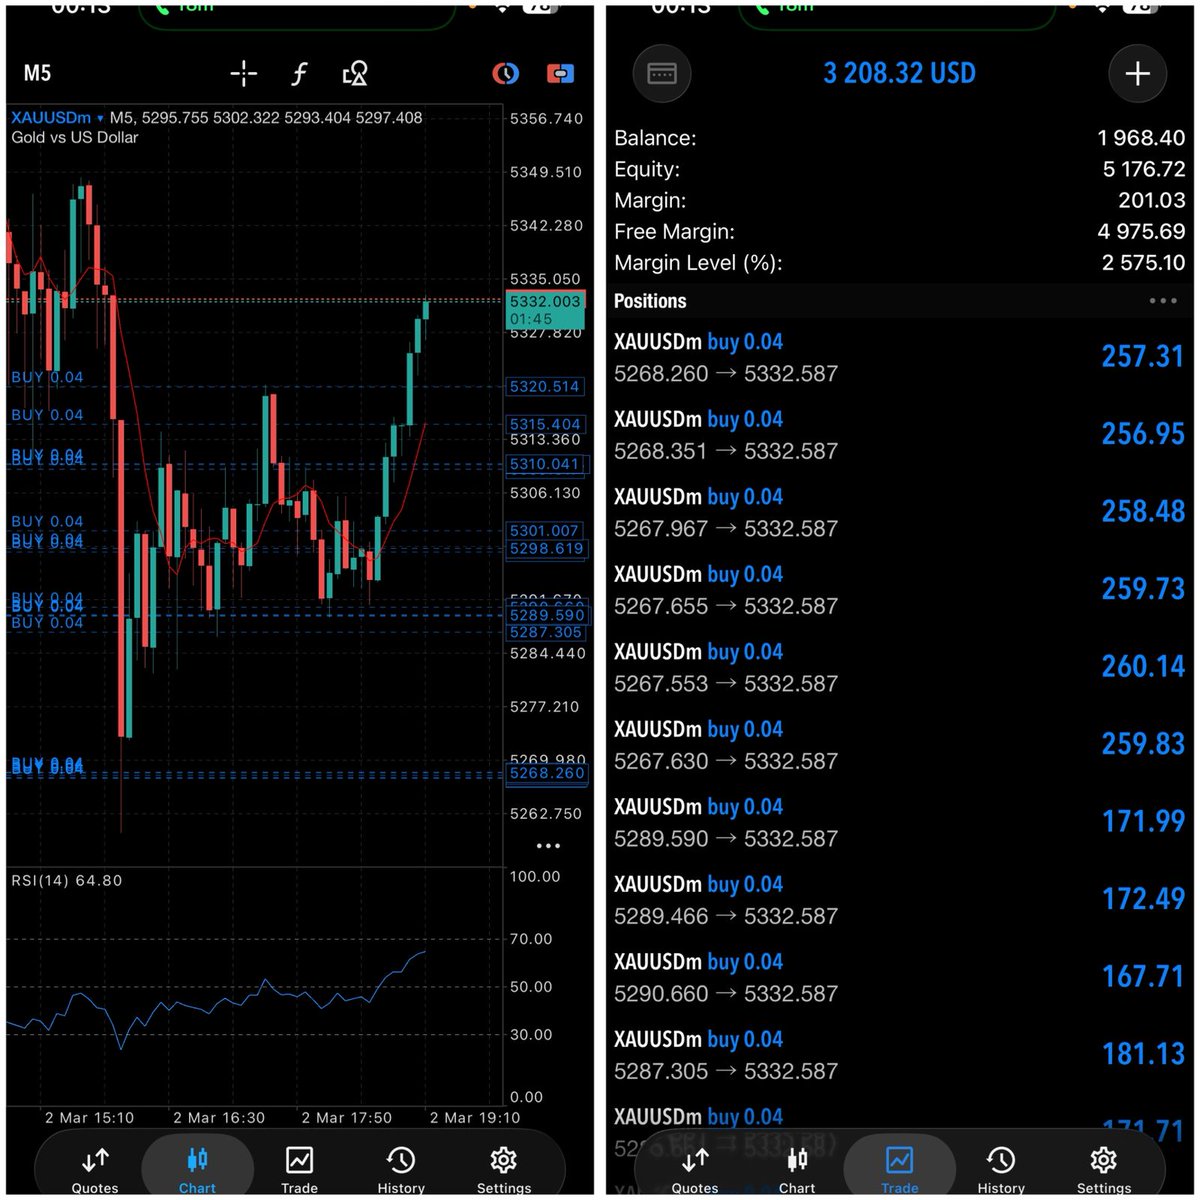The width and height of the screenshot is (1200, 1200).
Task: Tap the 3 208.32 USD profit total
Action: tap(899, 73)
